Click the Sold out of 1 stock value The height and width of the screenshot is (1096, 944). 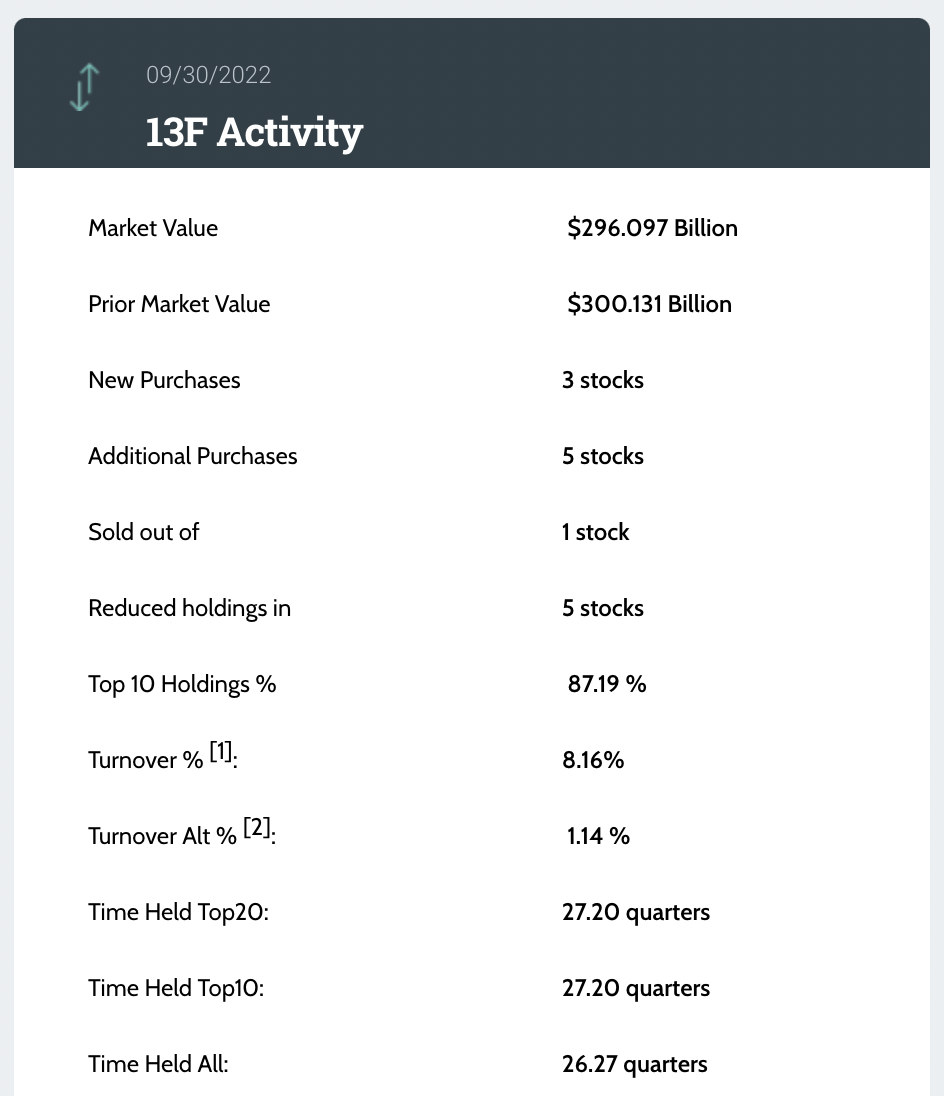click(596, 532)
